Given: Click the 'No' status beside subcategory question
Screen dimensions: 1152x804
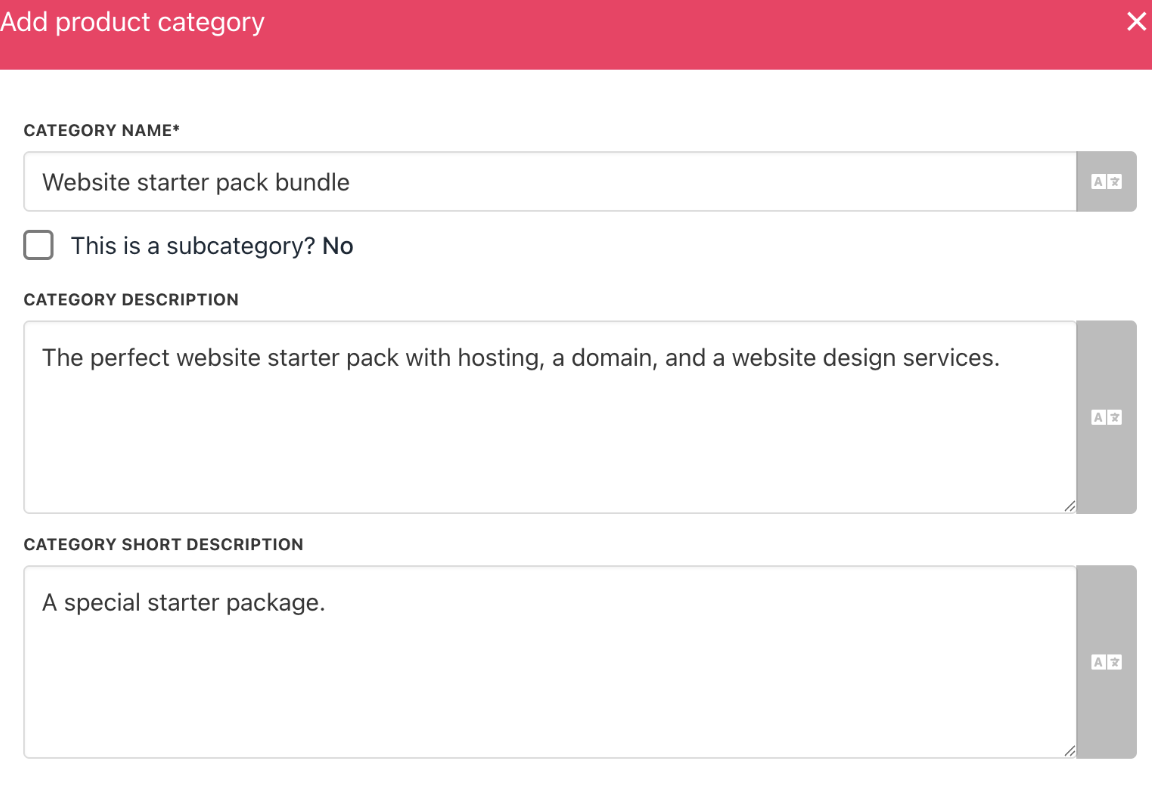Looking at the screenshot, I should pos(338,246).
